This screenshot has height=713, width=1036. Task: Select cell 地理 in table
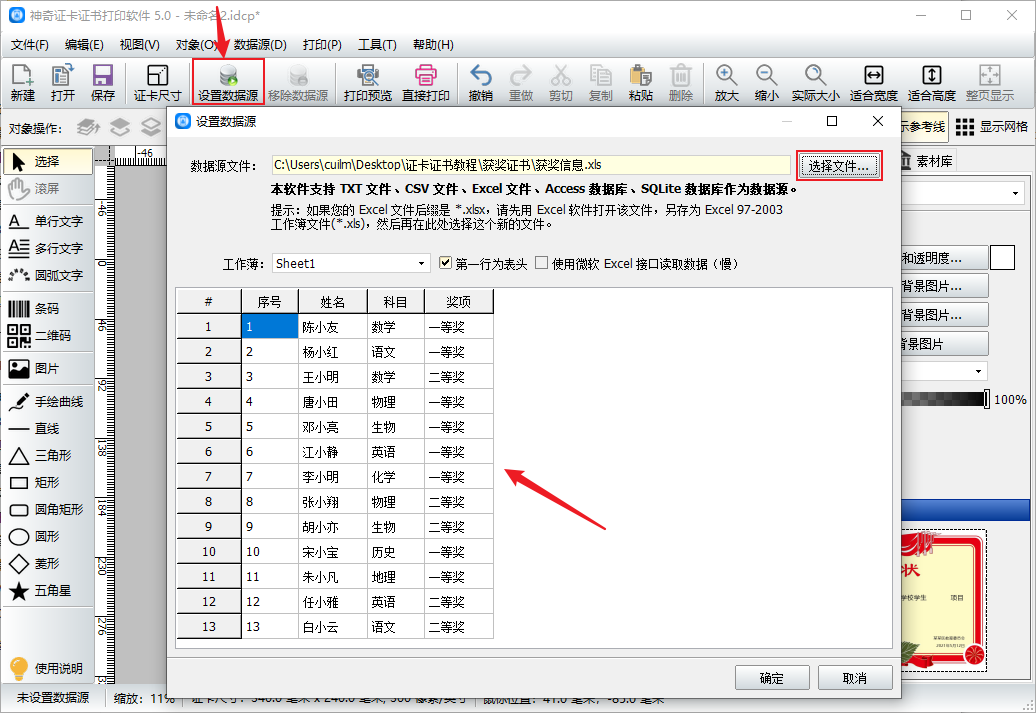click(x=395, y=577)
